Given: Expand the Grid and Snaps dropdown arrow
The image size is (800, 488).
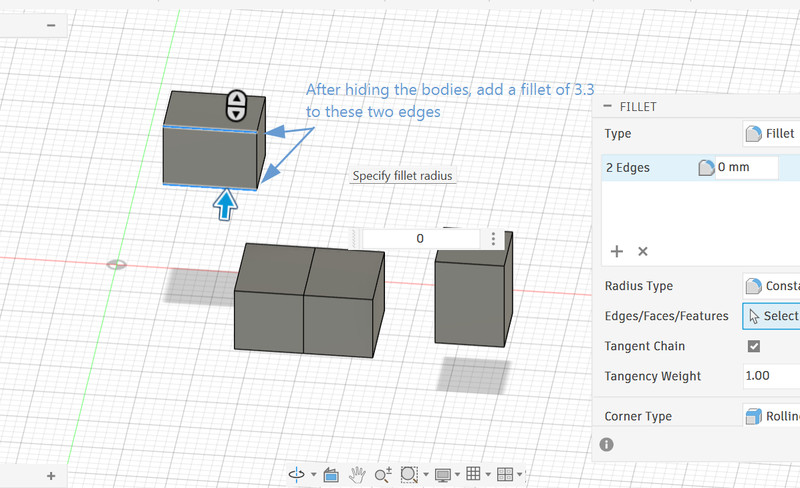Looking at the screenshot, I should point(488,475).
